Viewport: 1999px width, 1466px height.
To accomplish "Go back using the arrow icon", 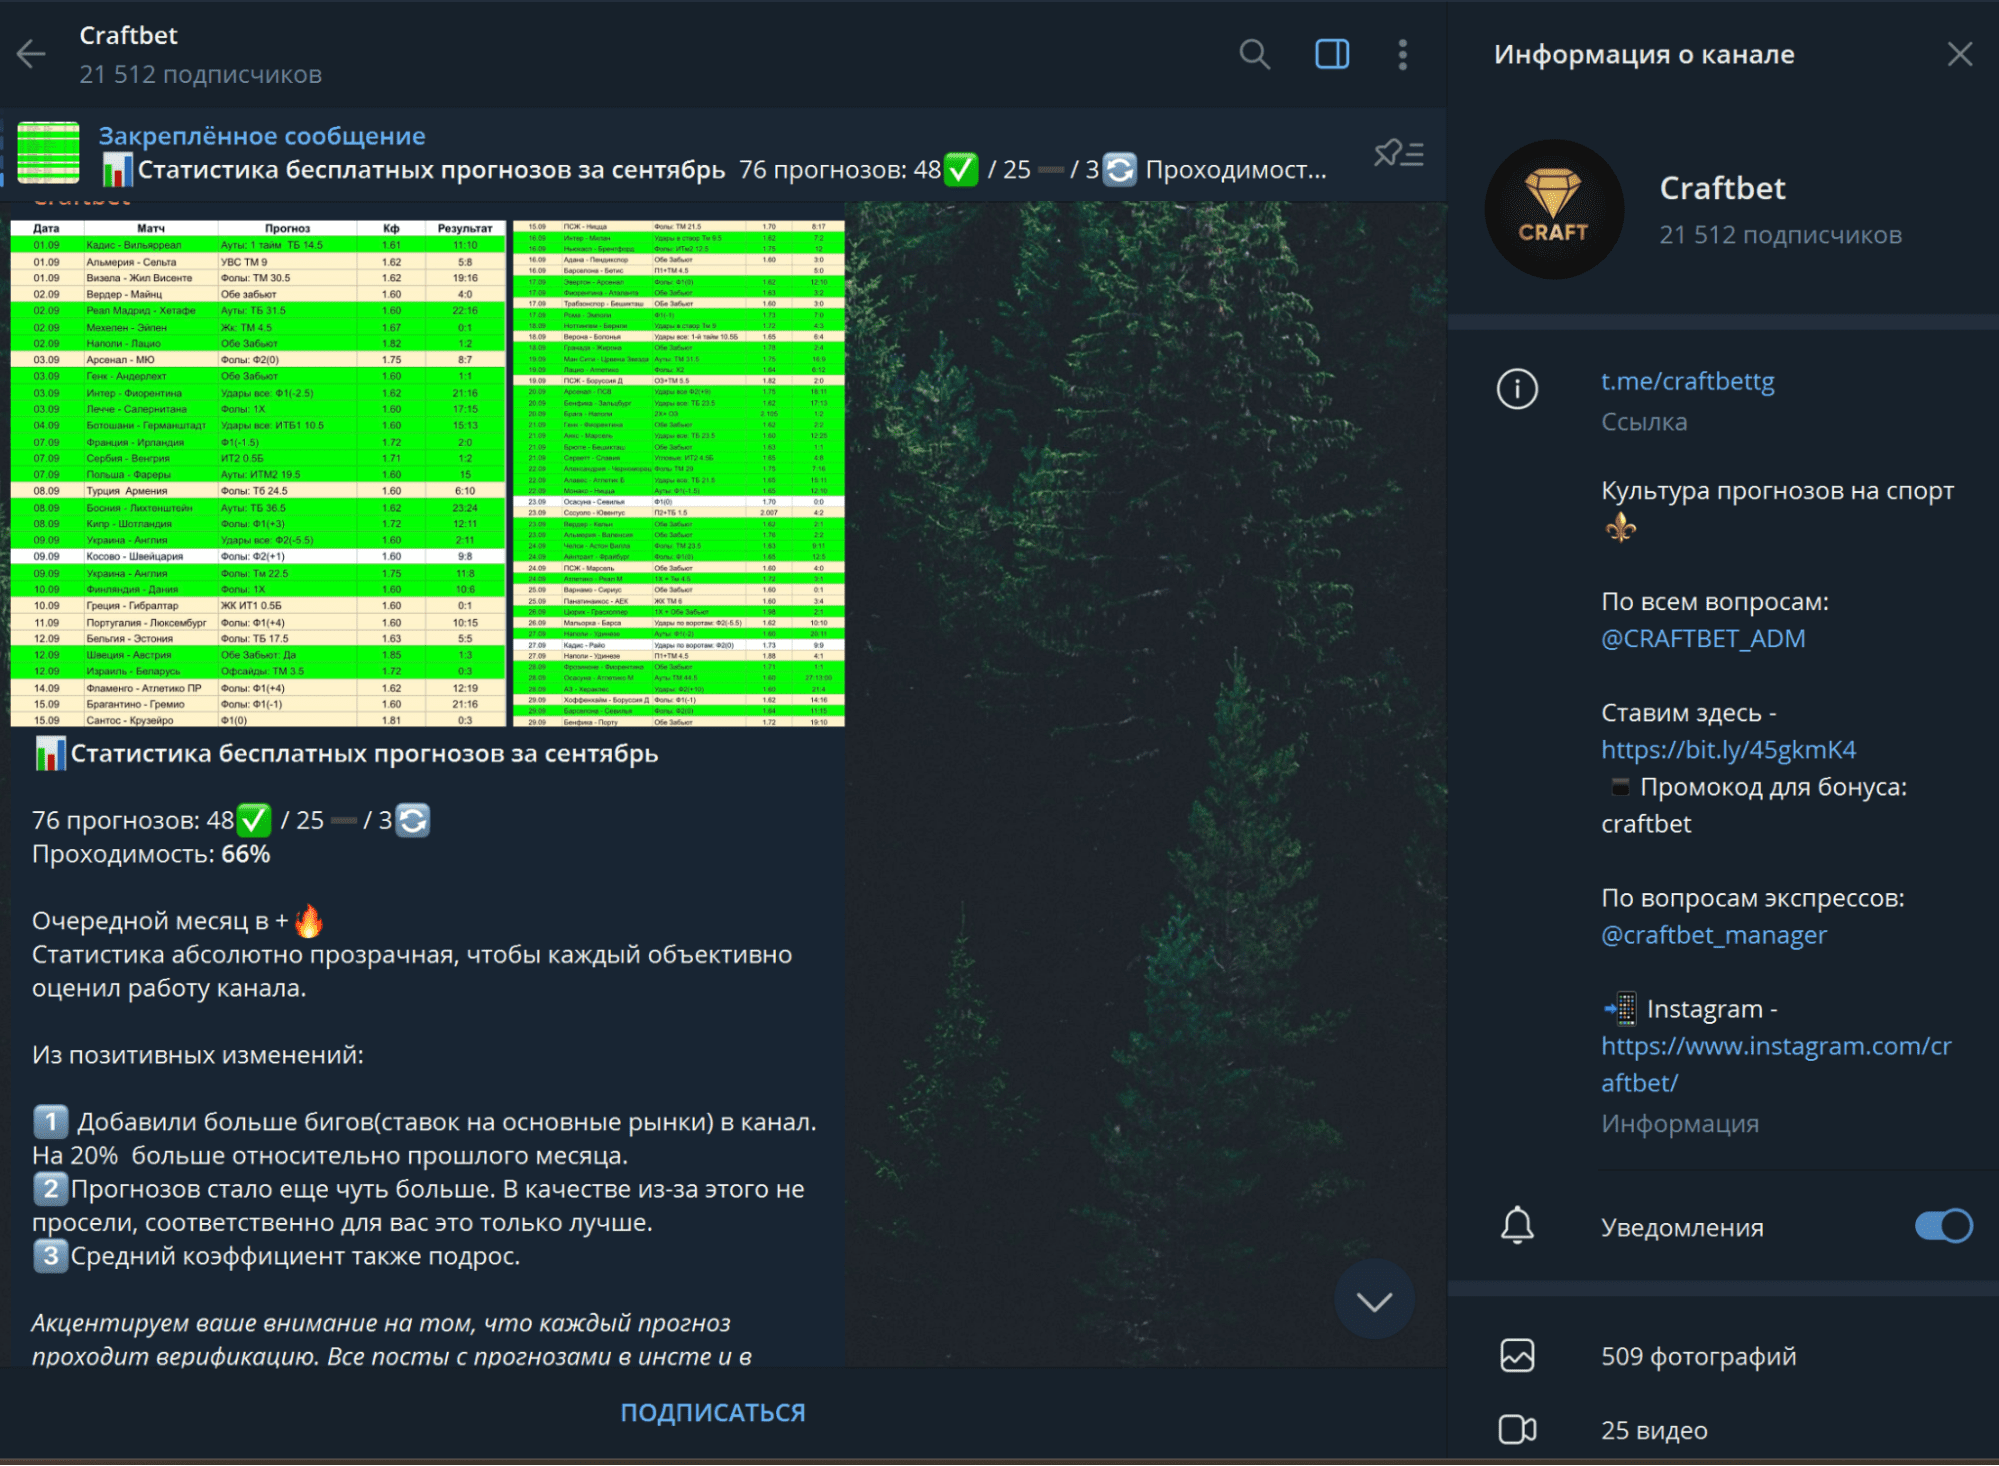I will (x=32, y=54).
